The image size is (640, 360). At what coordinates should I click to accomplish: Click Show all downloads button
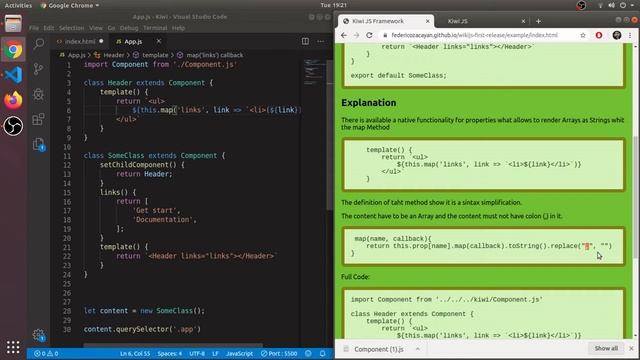[x=606, y=348]
